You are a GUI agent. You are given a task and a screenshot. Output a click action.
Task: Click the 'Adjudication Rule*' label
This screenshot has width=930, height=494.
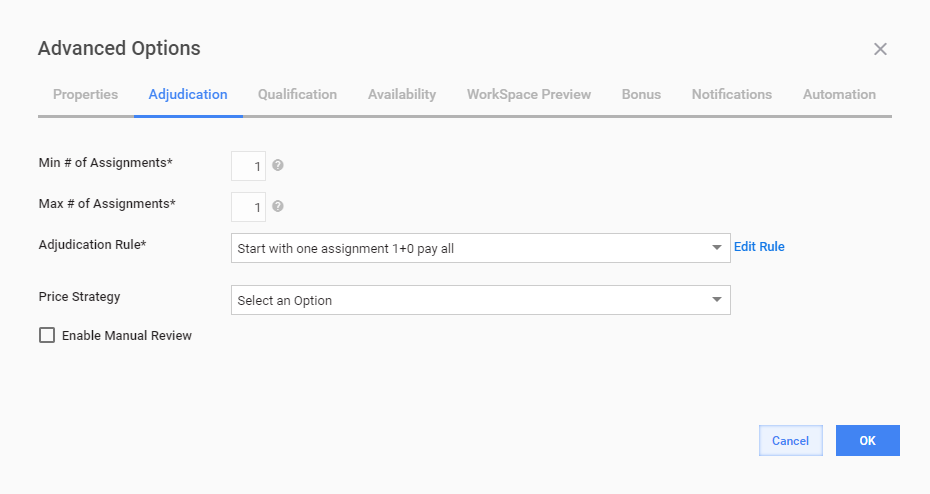pyautogui.click(x=93, y=244)
